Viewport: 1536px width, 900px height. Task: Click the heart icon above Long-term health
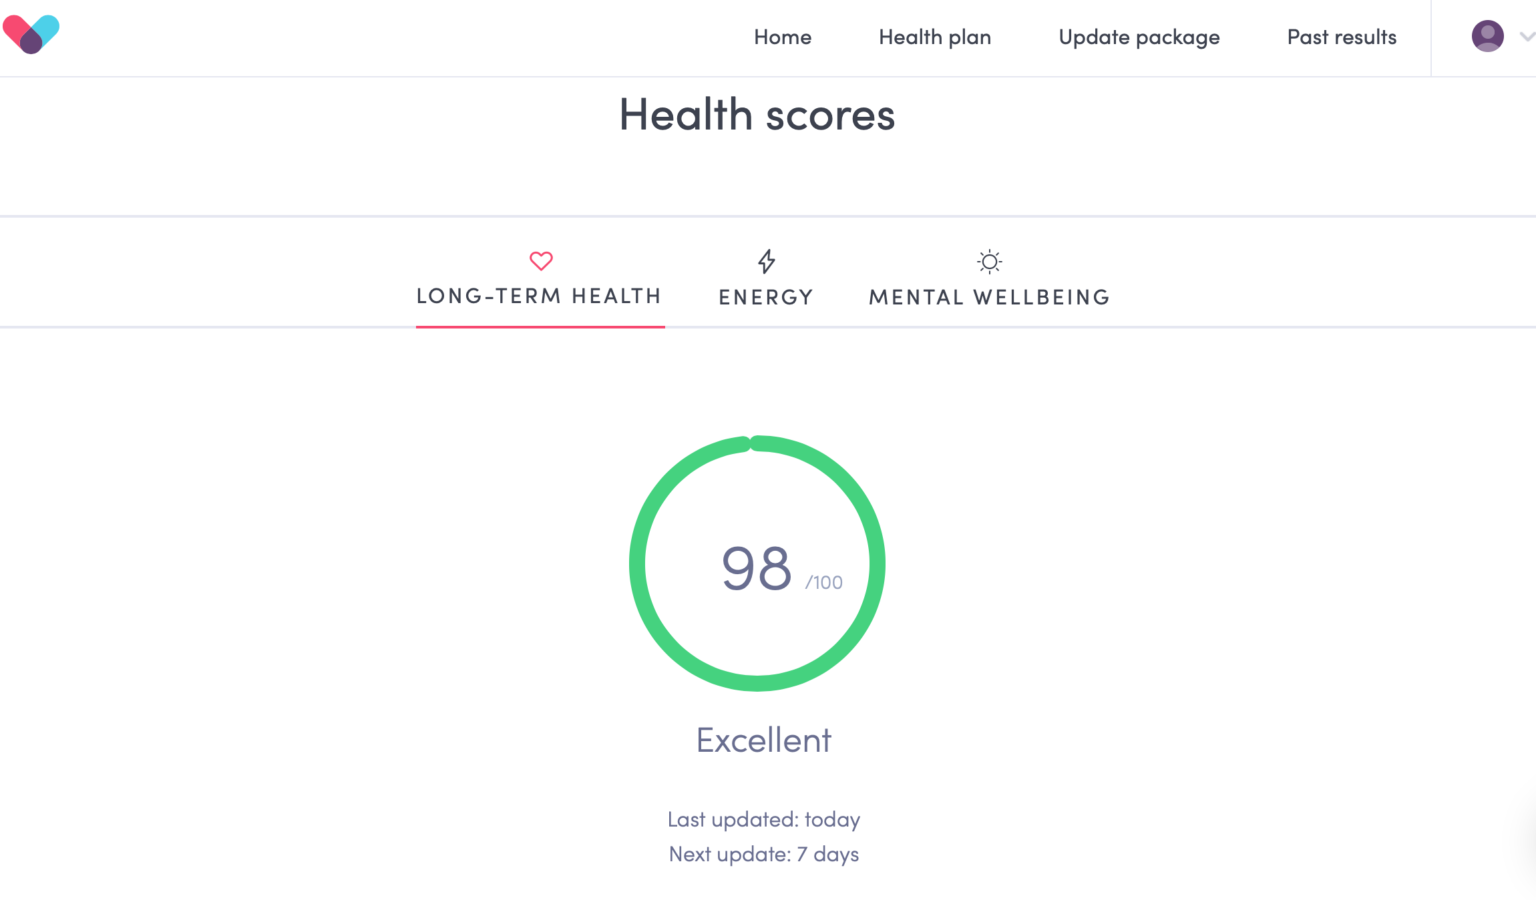click(x=540, y=261)
